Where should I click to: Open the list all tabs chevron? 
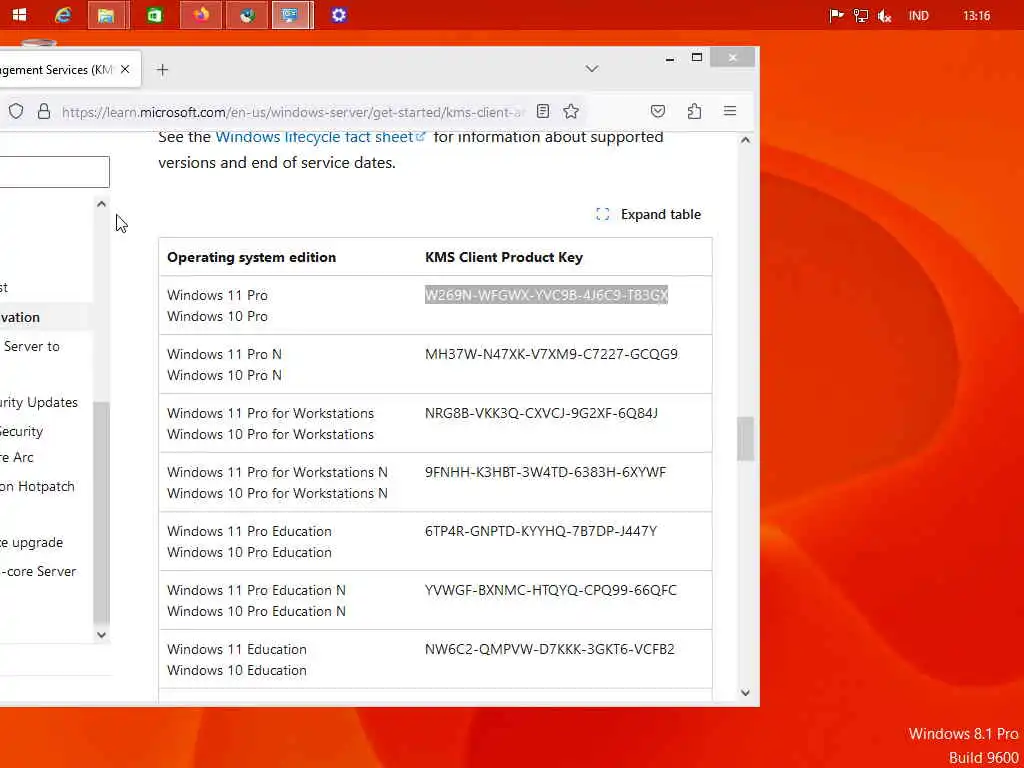[x=592, y=69]
